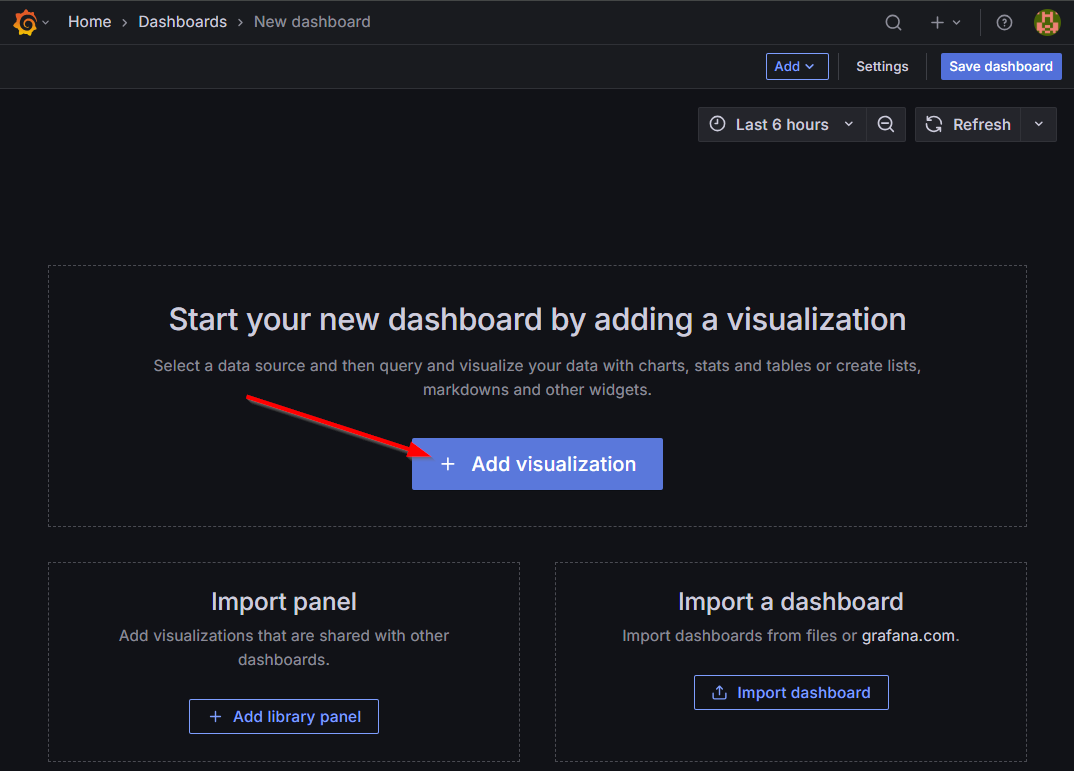Image resolution: width=1074 pixels, height=771 pixels.
Task: Zoom out the time range with magnifier icon
Action: pyautogui.click(x=886, y=124)
